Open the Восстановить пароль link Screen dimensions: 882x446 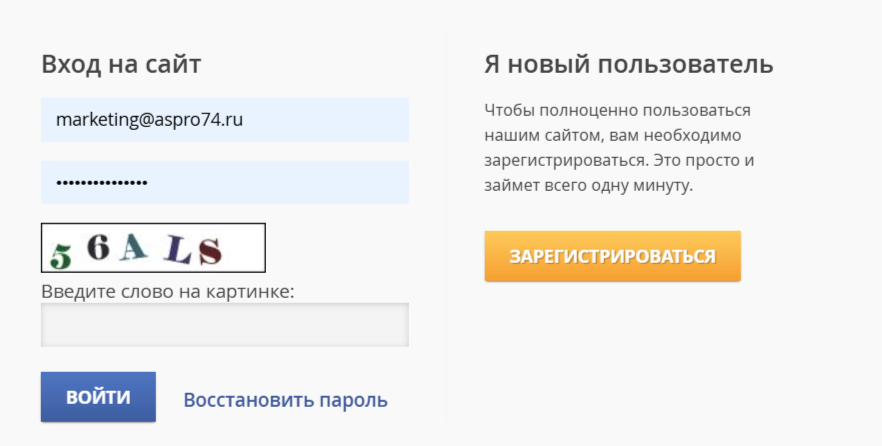click(x=285, y=400)
